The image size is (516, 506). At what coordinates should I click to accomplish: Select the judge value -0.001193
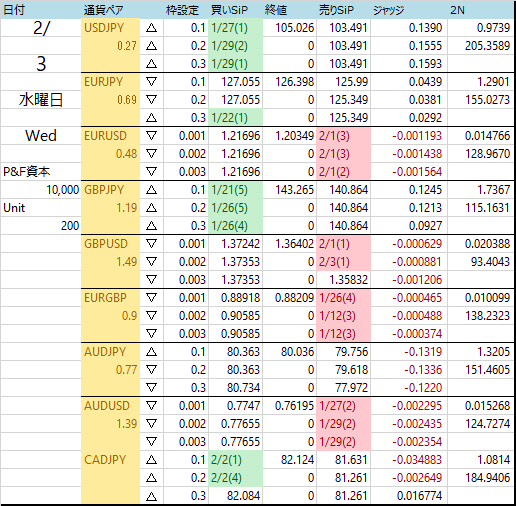coord(417,136)
